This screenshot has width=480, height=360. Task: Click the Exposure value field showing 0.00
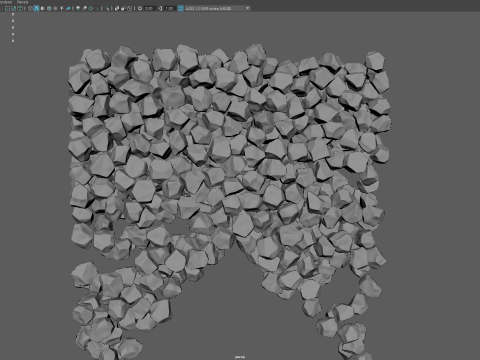tap(150, 8)
